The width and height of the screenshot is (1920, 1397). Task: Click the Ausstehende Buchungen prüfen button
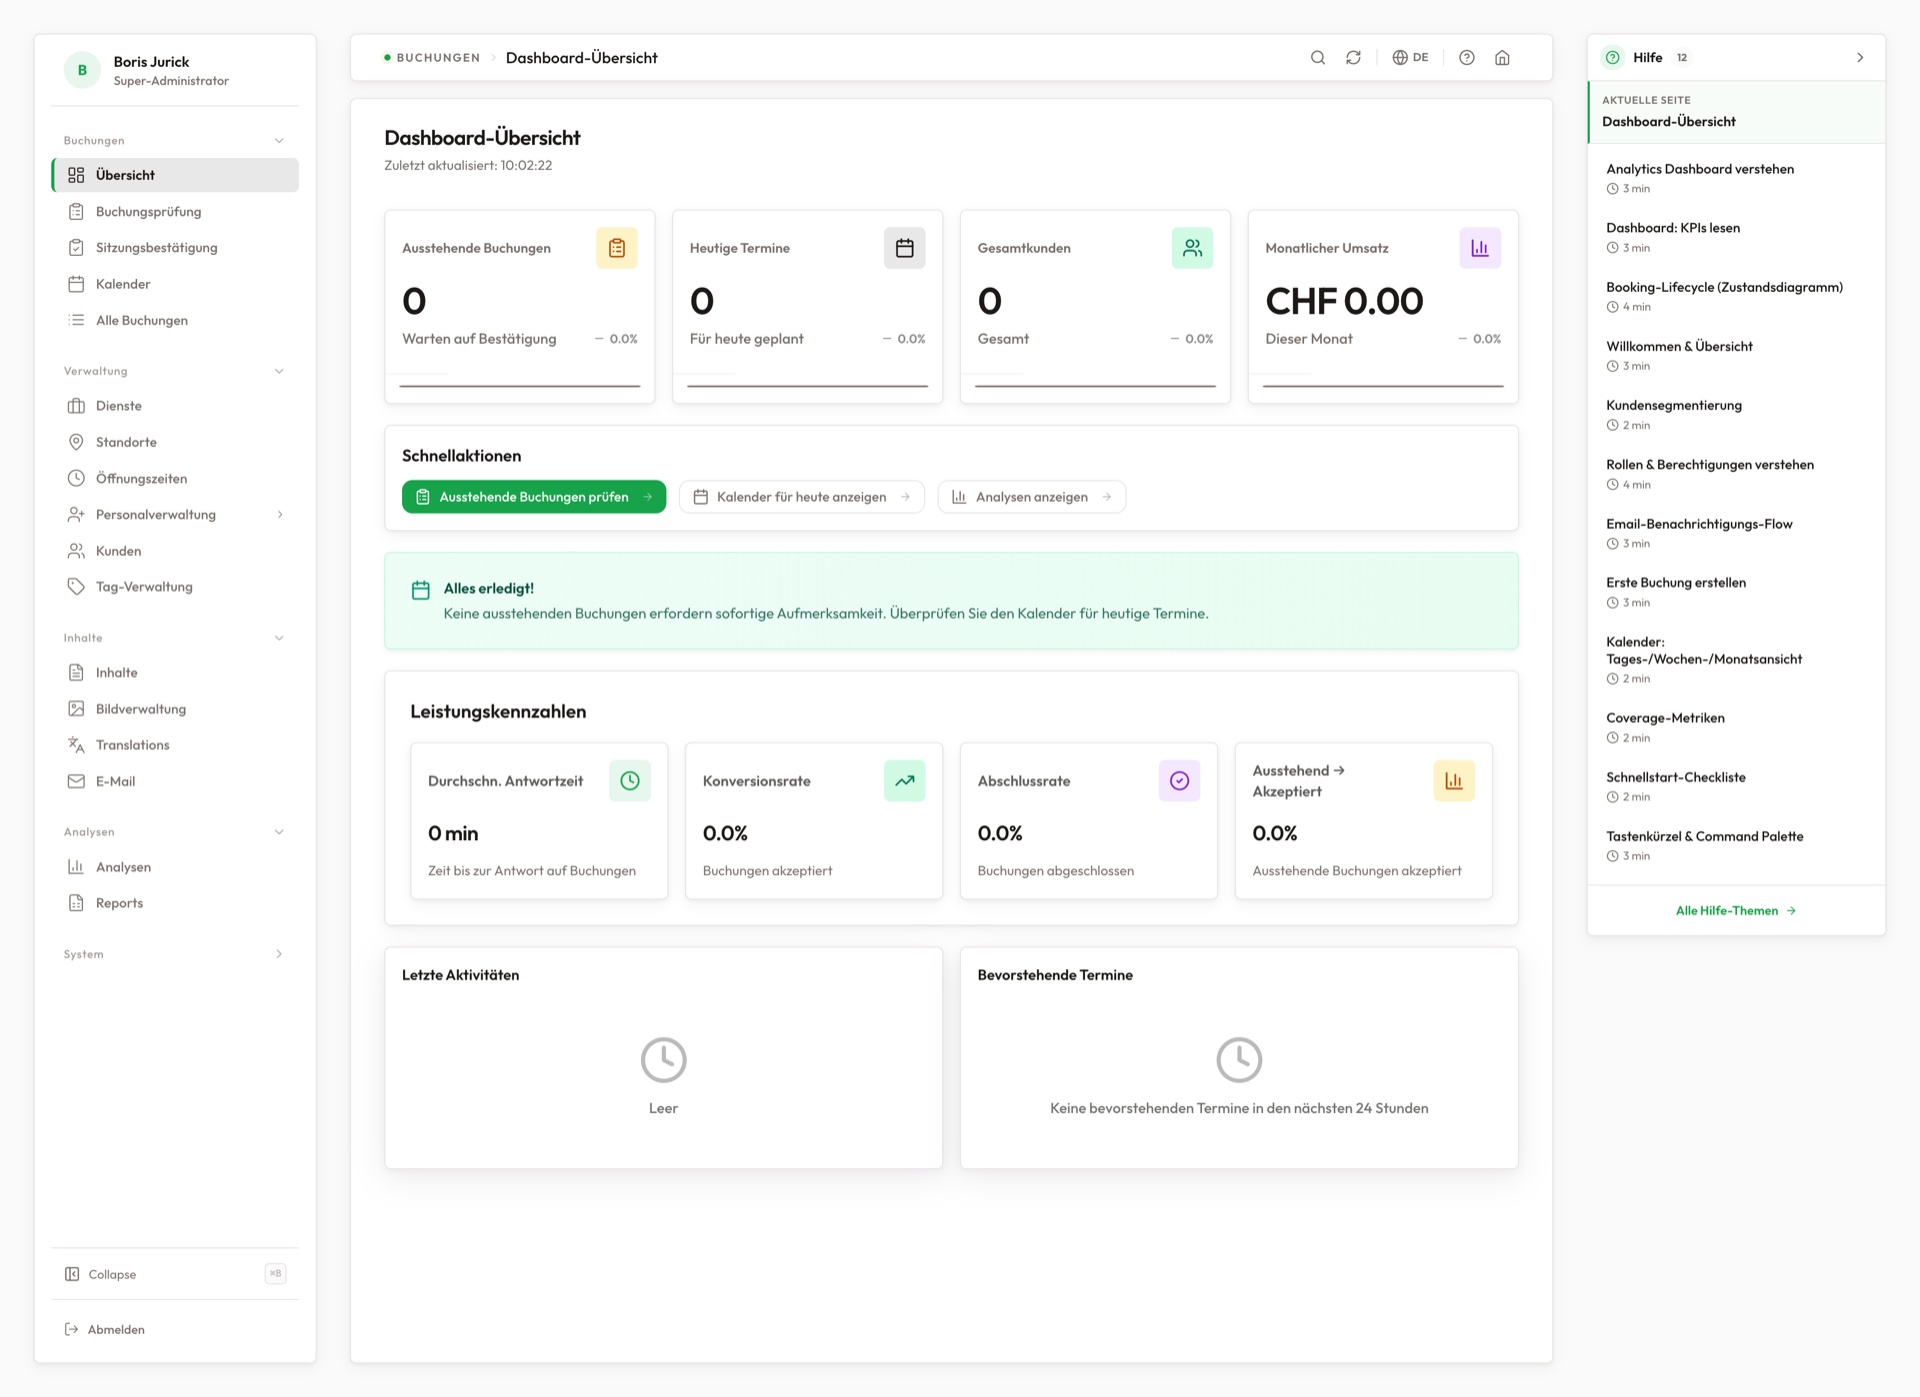533,496
